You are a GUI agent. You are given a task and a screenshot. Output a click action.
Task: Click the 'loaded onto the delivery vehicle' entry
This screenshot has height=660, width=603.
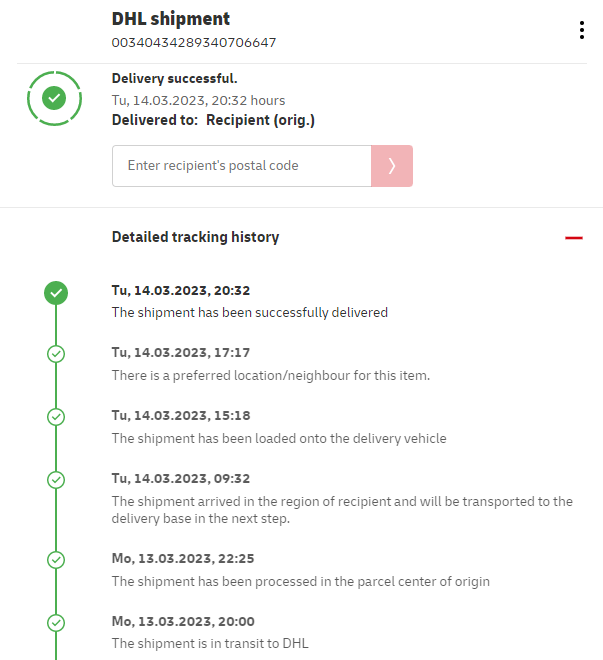(x=279, y=438)
